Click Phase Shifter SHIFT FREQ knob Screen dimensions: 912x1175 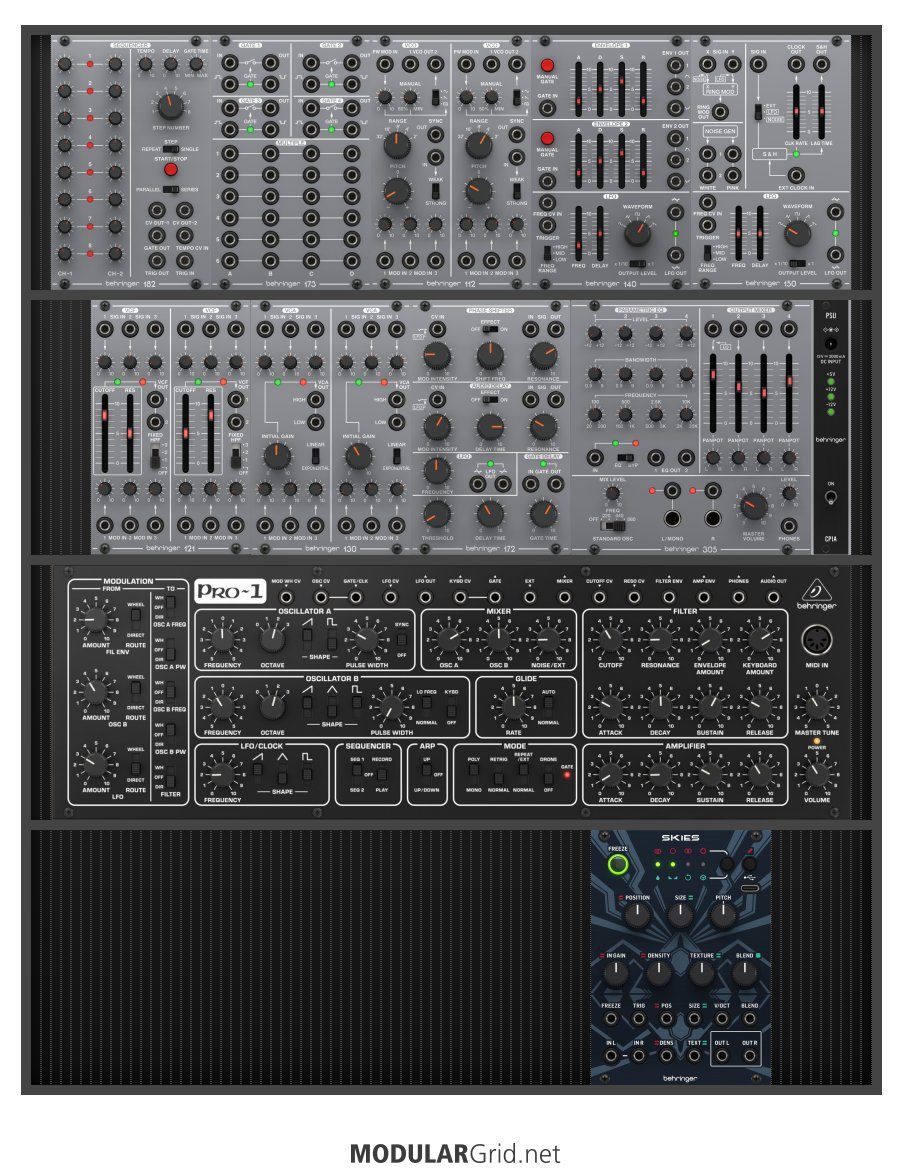click(x=490, y=356)
